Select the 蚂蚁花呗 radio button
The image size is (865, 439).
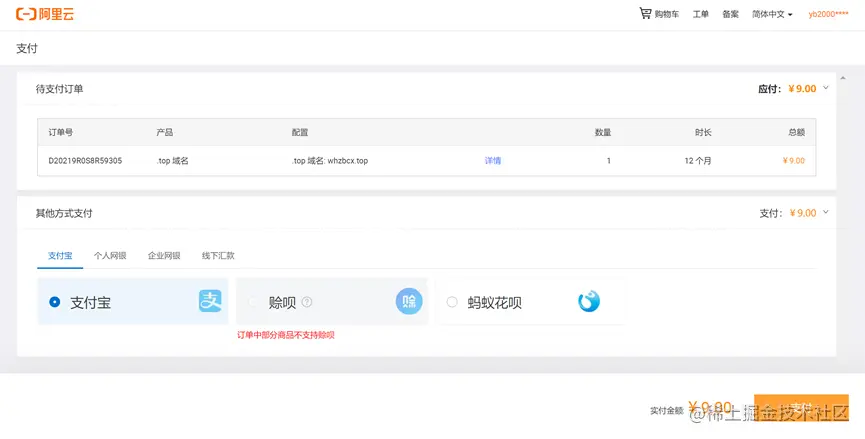[452, 302]
